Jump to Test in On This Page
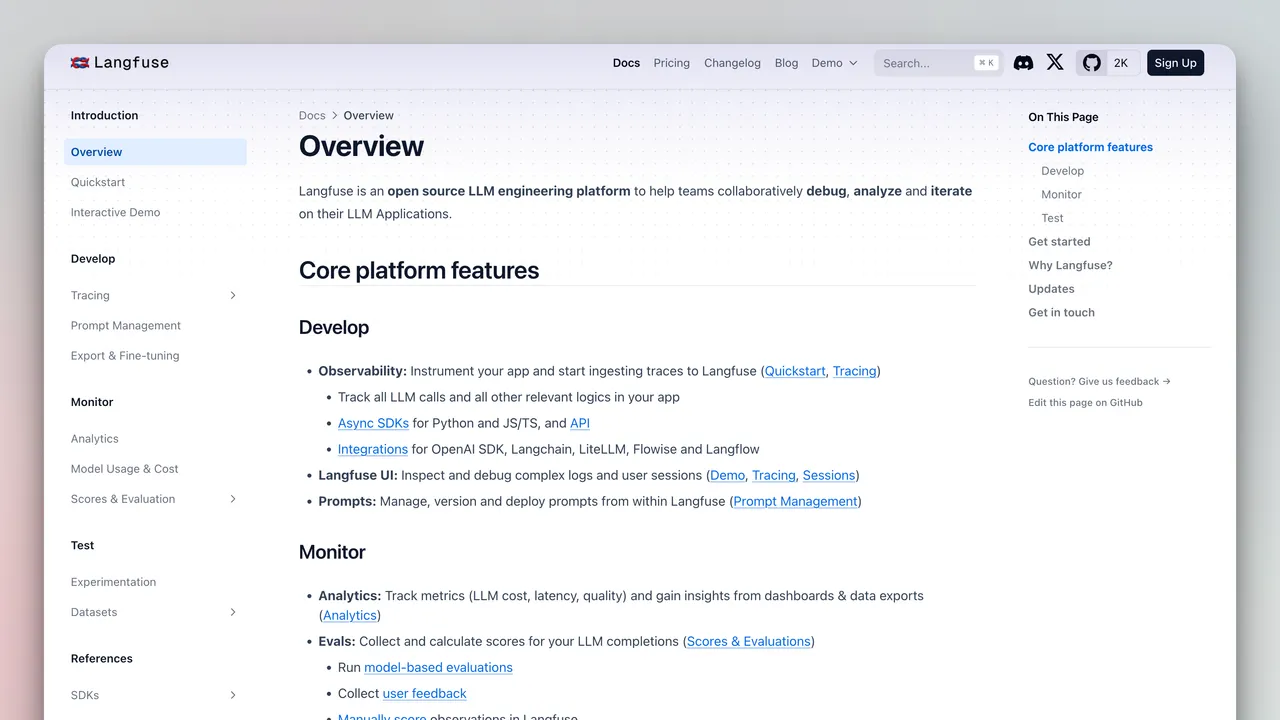Viewport: 1280px width, 720px height. 1052,218
